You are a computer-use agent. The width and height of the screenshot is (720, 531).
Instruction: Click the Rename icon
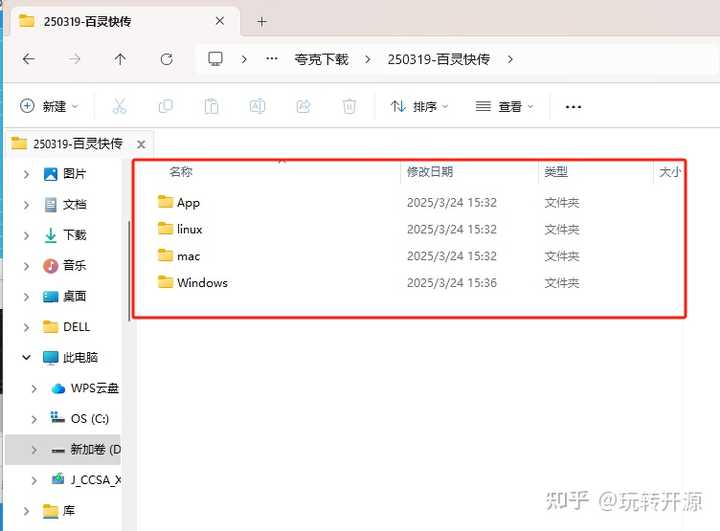[257, 107]
